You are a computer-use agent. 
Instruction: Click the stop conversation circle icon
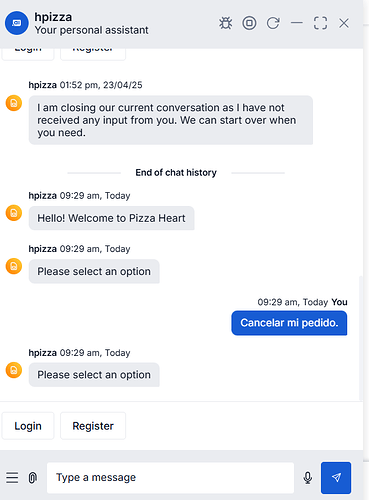249,23
